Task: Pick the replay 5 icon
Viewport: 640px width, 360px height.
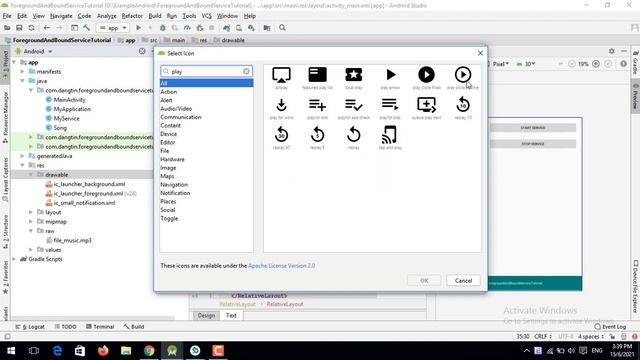Action: 318,135
